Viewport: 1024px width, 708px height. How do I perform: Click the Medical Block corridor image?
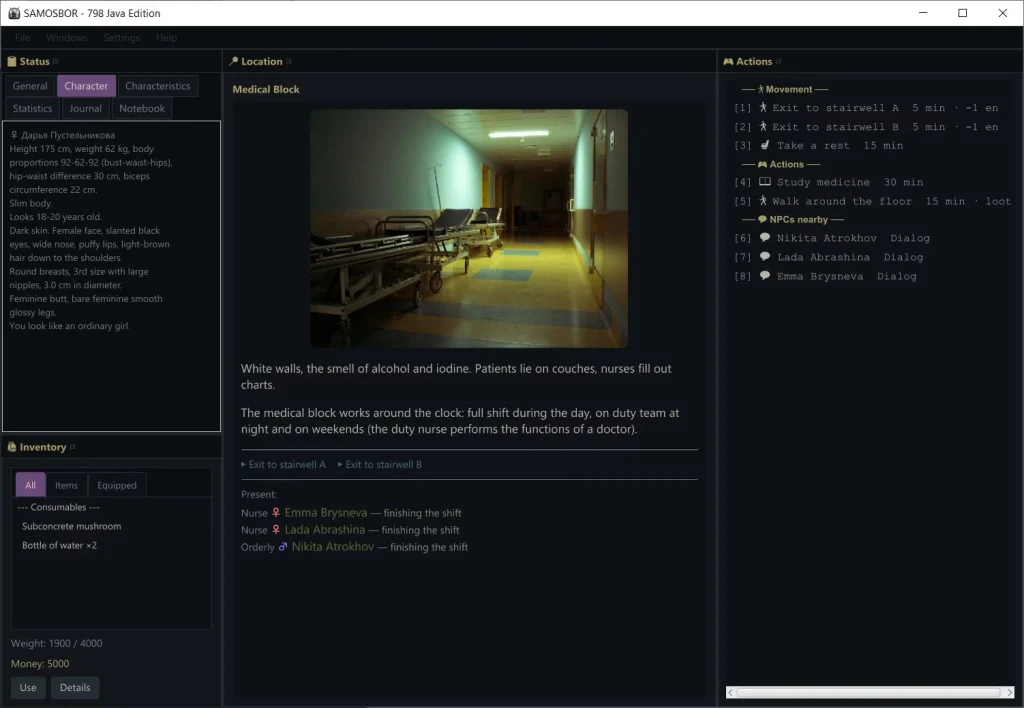point(469,229)
